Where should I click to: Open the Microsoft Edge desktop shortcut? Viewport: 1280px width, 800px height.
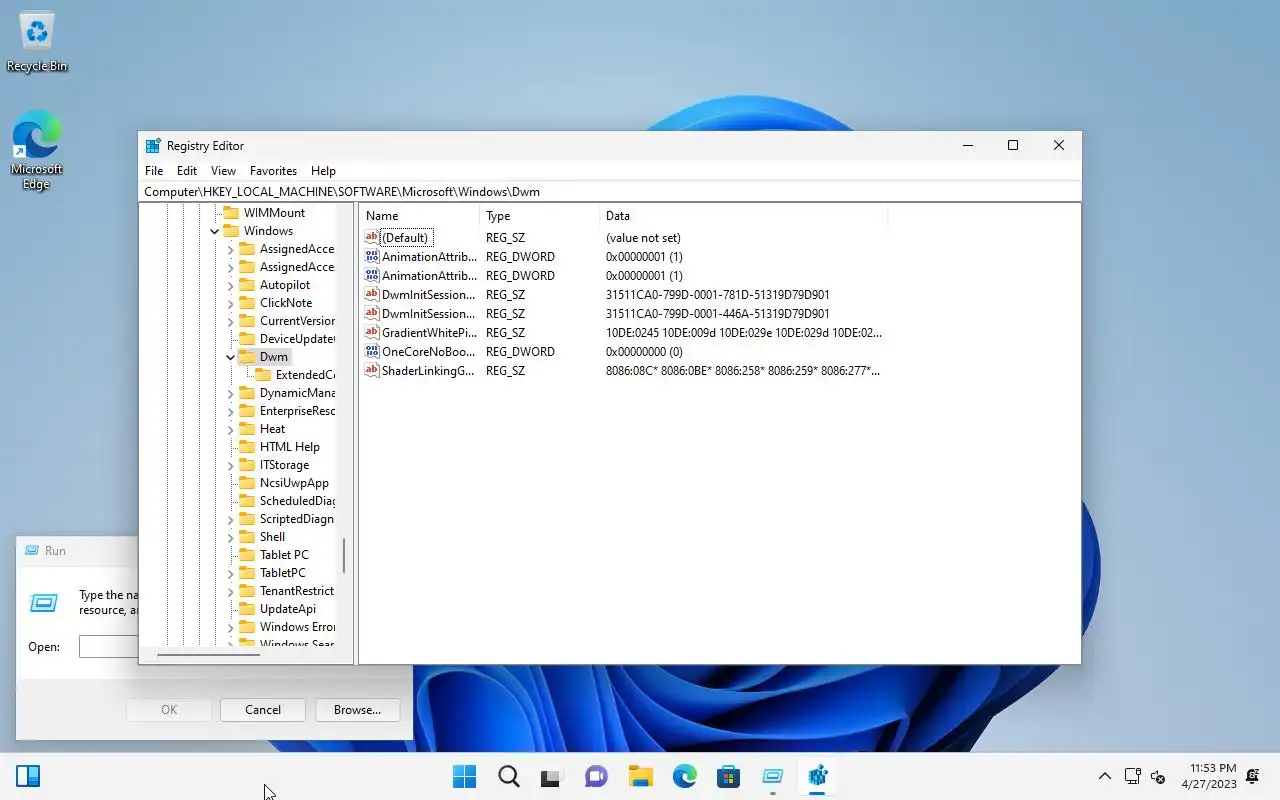pos(37,150)
